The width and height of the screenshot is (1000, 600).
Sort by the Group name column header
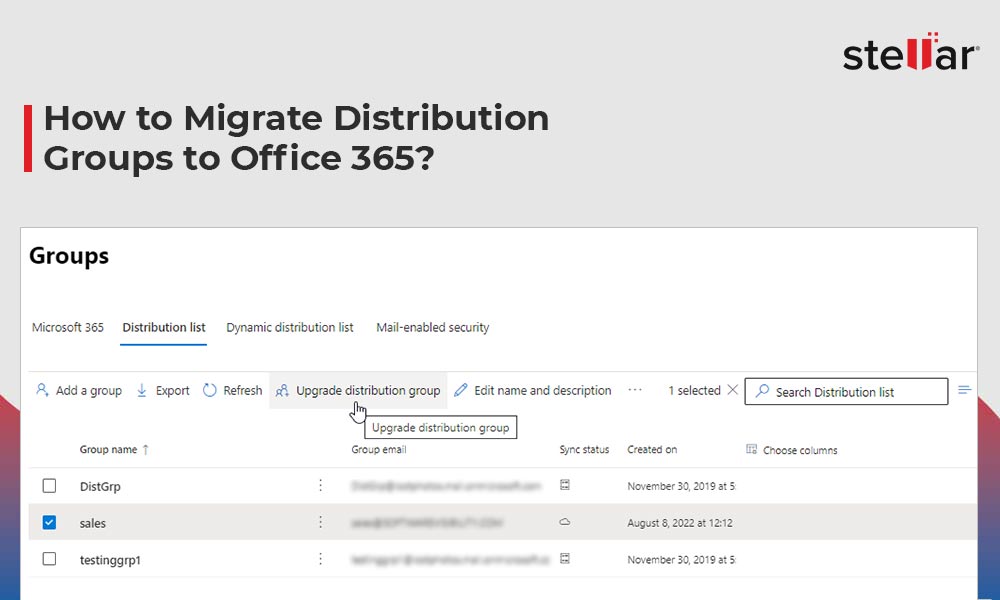(x=108, y=450)
